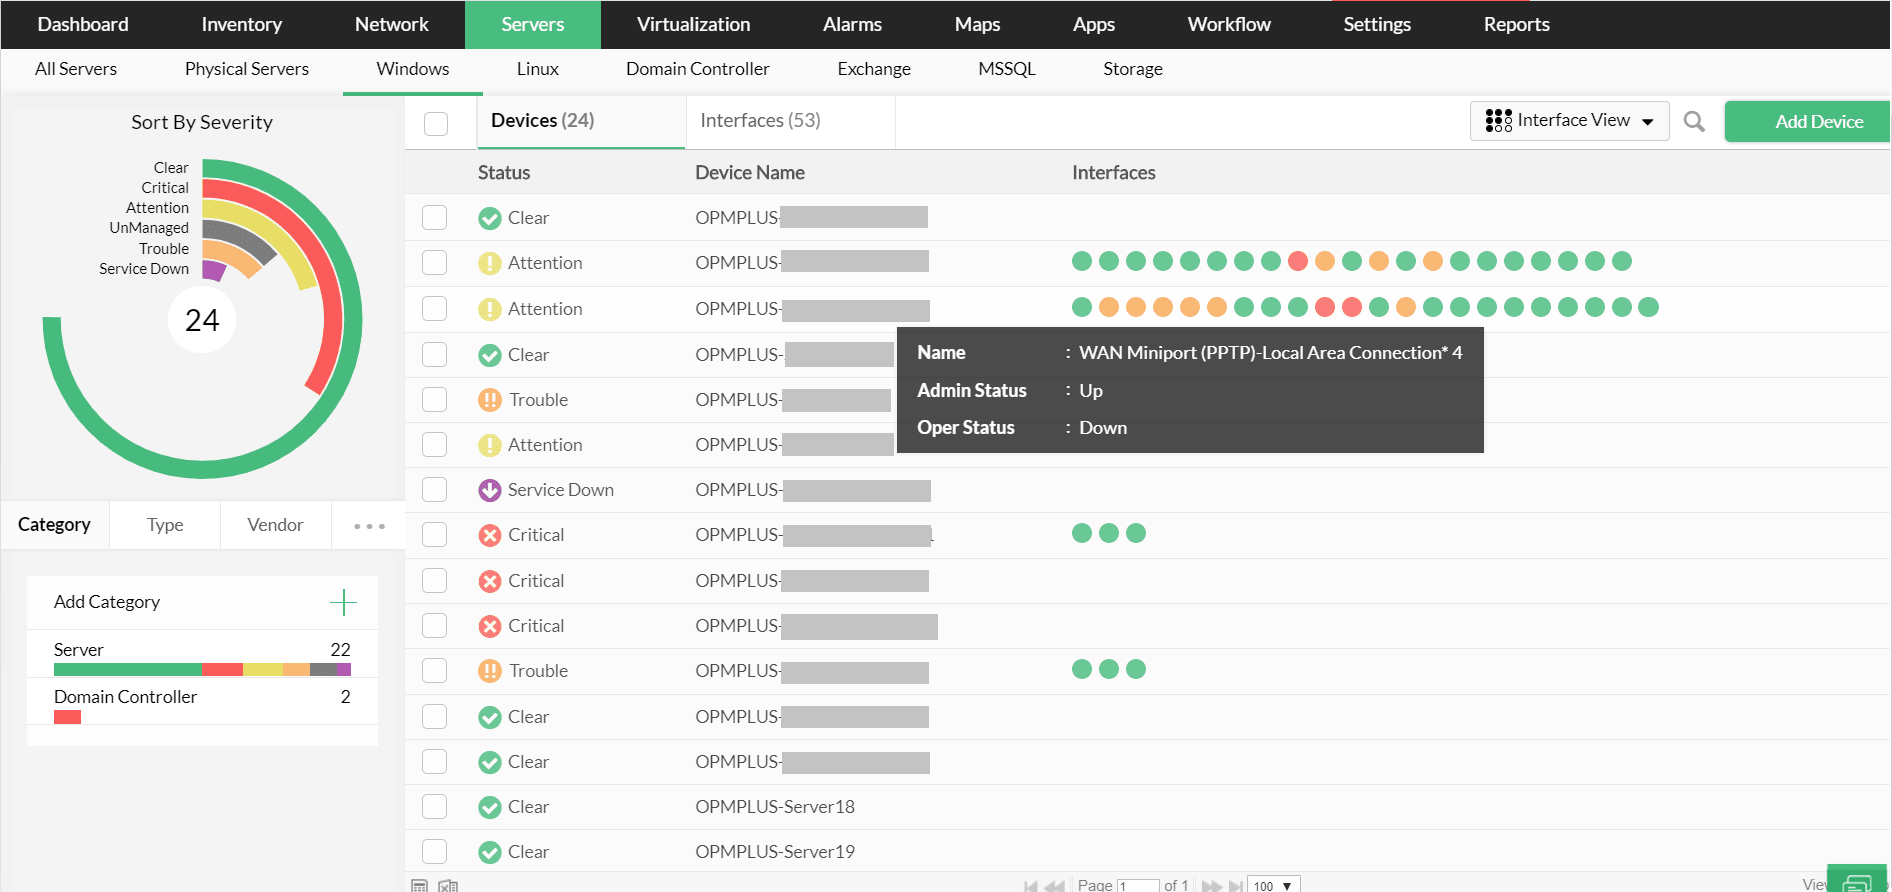Click the Excel export icon in footer

click(448, 885)
